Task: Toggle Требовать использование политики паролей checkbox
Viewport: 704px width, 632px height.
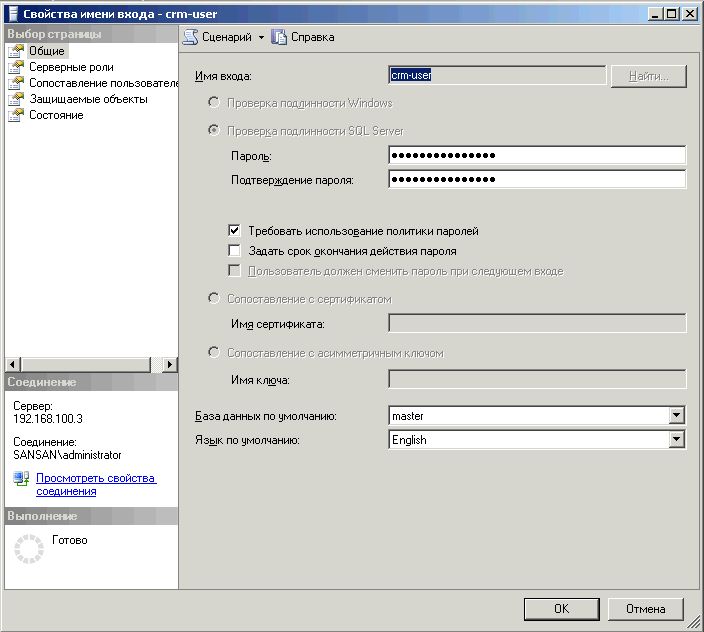Action: tap(234, 231)
